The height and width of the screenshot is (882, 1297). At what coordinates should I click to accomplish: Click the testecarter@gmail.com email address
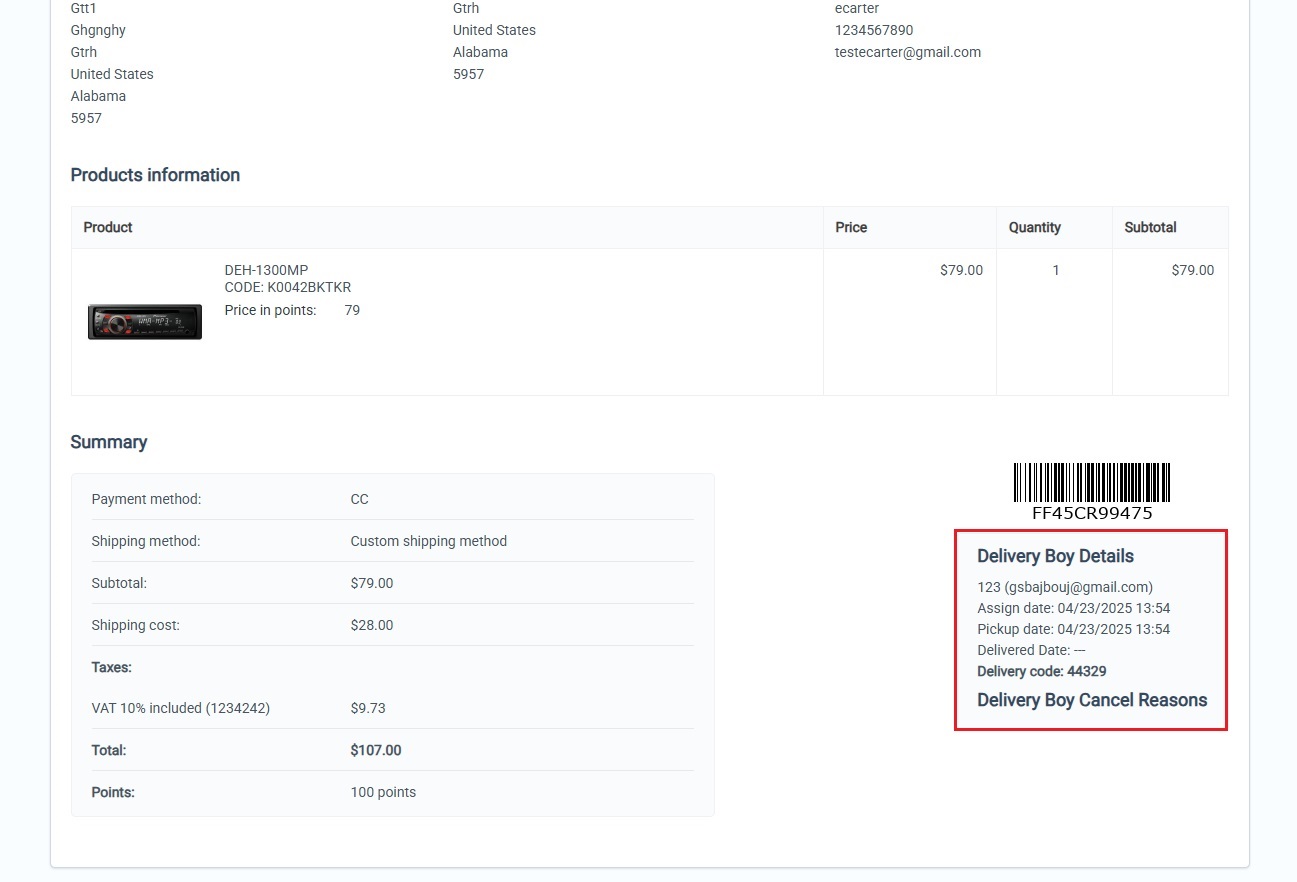coord(907,52)
